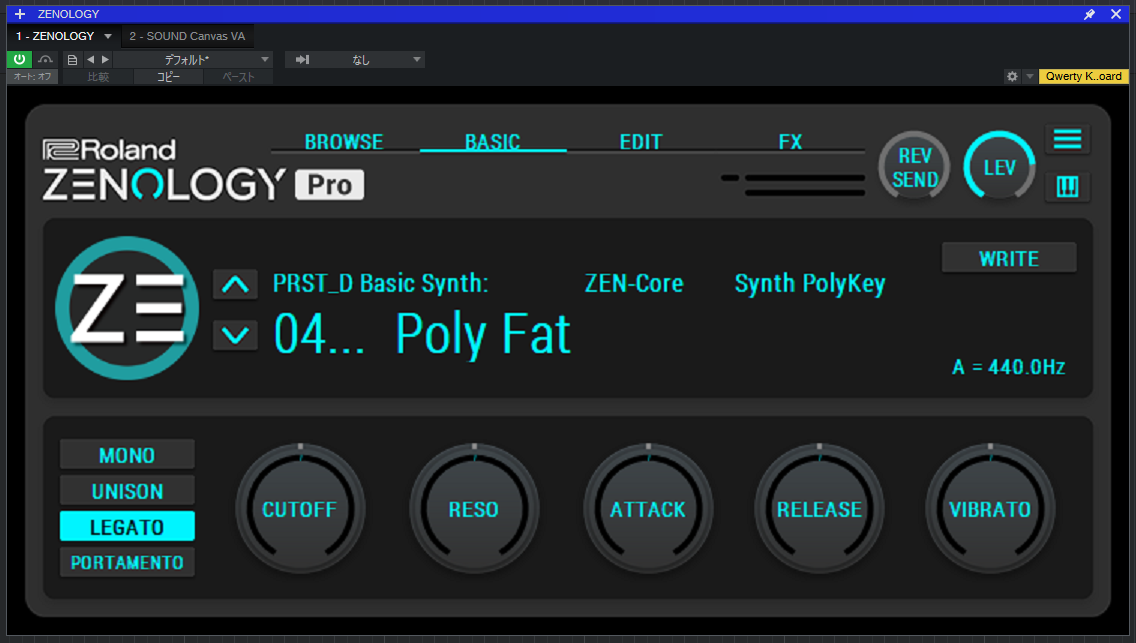This screenshot has height=643, width=1136.
Task: Show the on-screen piano keyboard
Action: coord(1067,187)
